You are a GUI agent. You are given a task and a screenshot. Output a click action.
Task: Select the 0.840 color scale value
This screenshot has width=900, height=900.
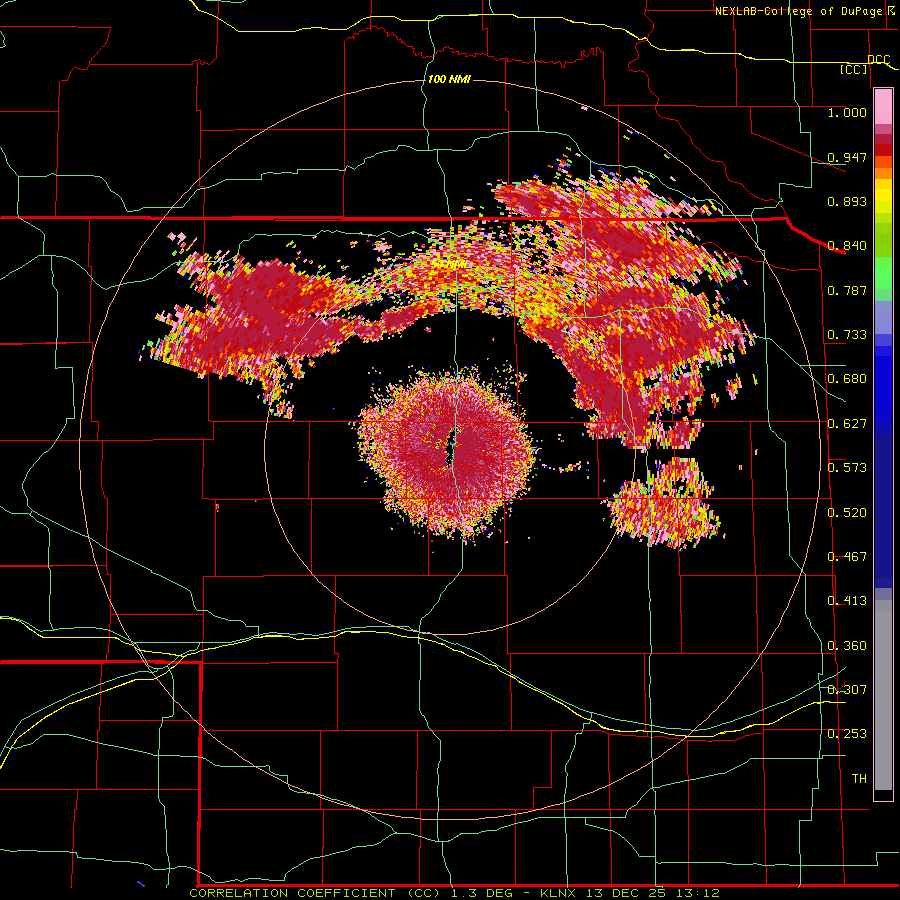tap(847, 246)
